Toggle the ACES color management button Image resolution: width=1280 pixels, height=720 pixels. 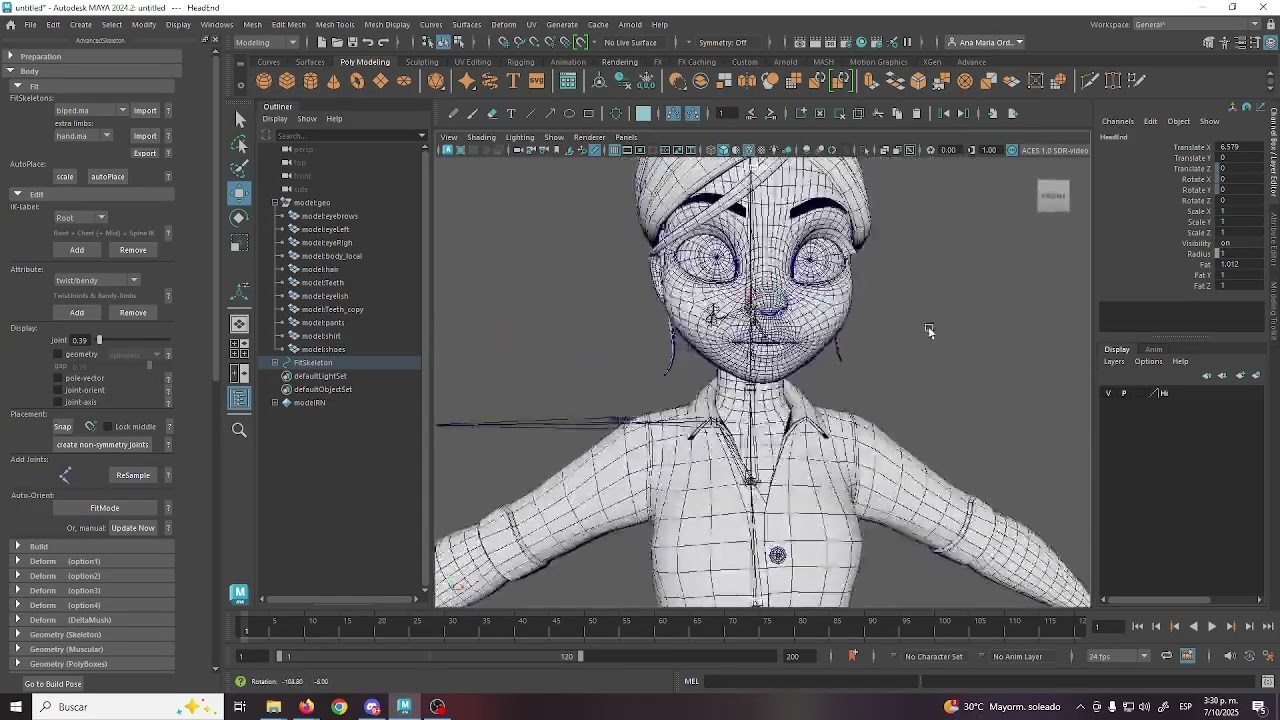coord(1012,150)
